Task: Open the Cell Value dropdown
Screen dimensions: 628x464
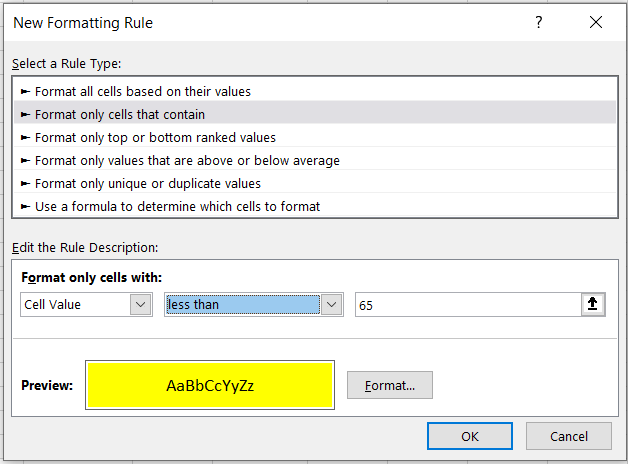Action: pyautogui.click(x=141, y=305)
